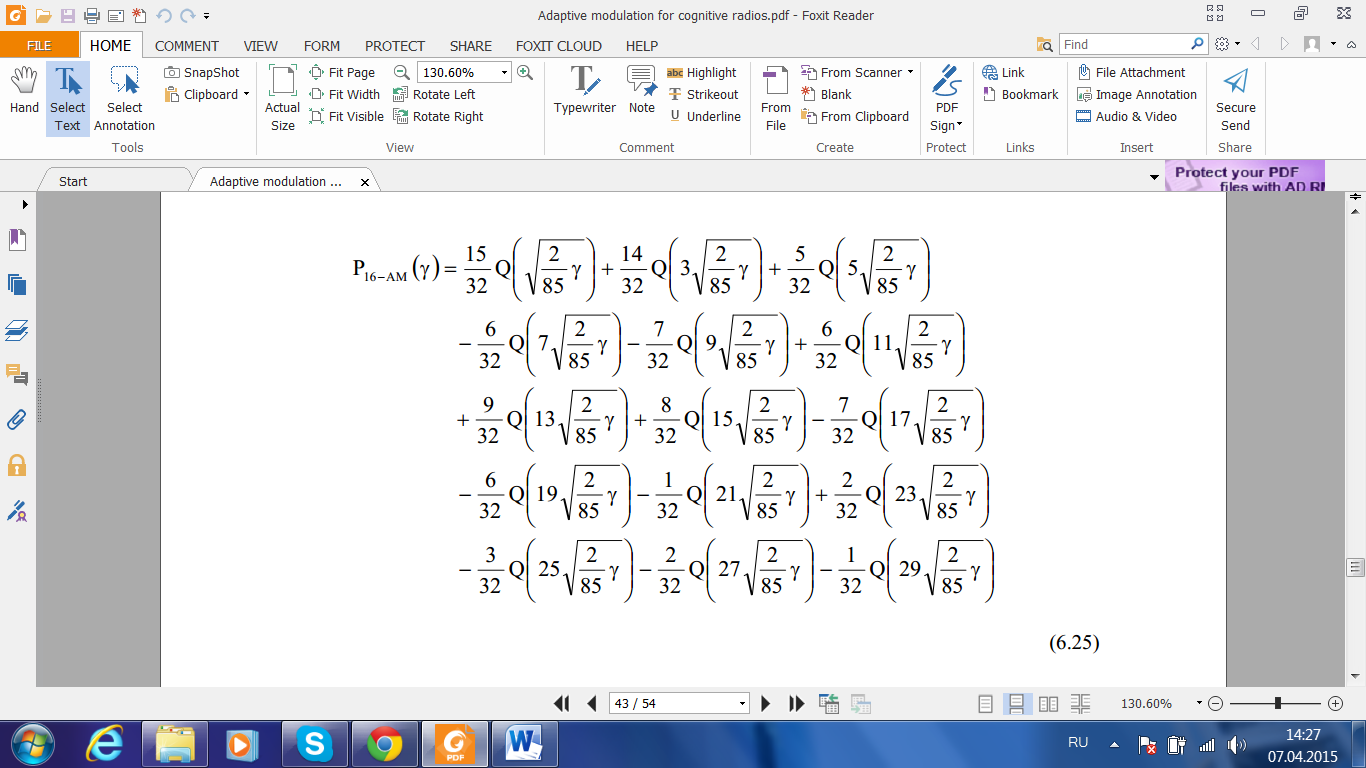Screen dimensions: 1366x768
Task: Insert a File Attachment
Action: point(1131,72)
